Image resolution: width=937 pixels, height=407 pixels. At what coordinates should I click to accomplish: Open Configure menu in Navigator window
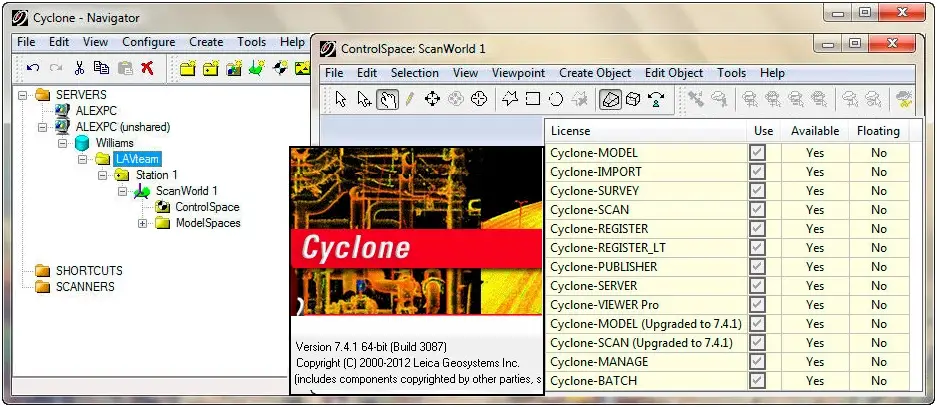point(149,42)
